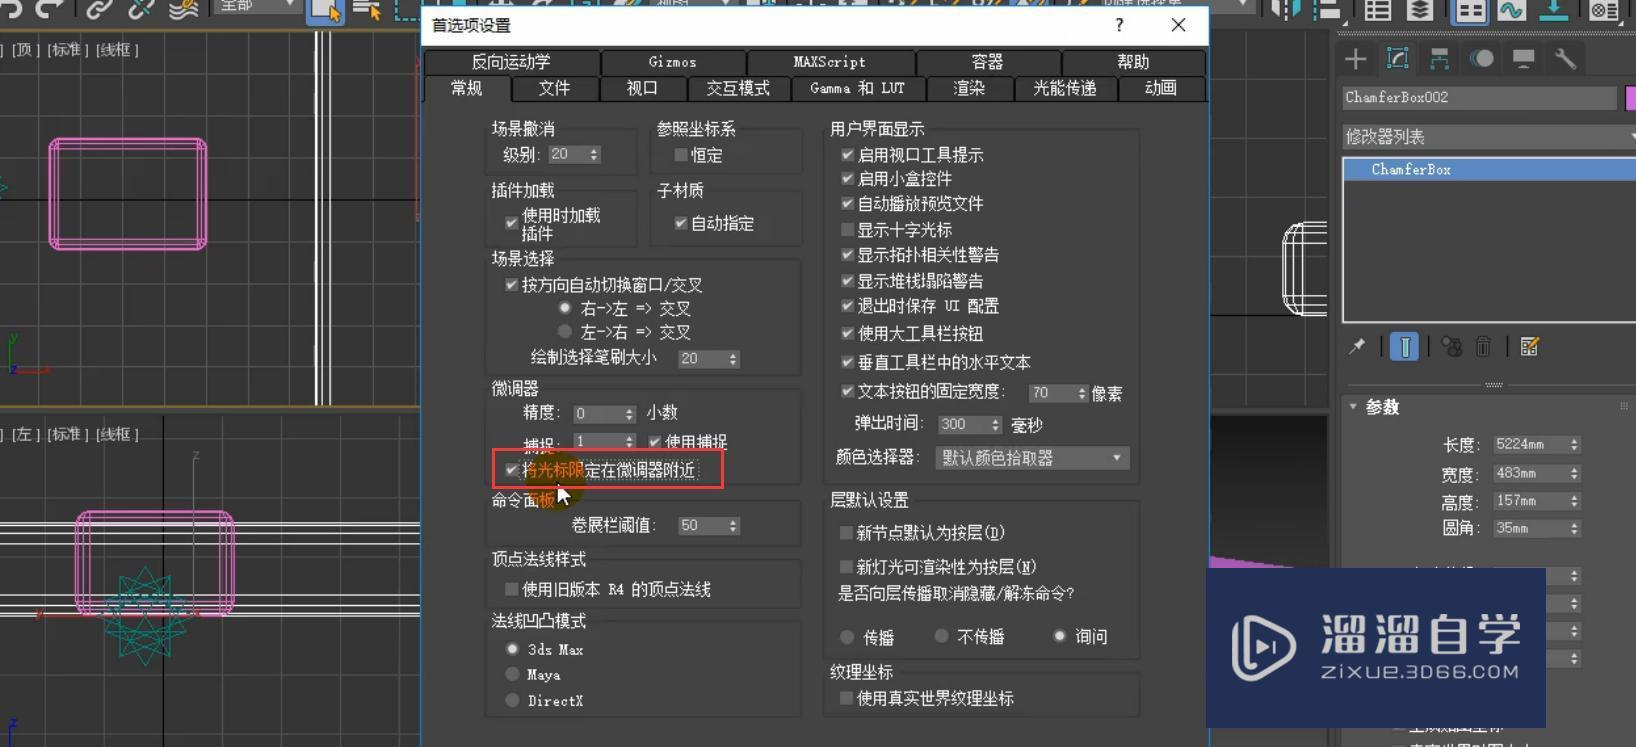
Task: Switch to the 视口 tab
Action: (x=642, y=88)
